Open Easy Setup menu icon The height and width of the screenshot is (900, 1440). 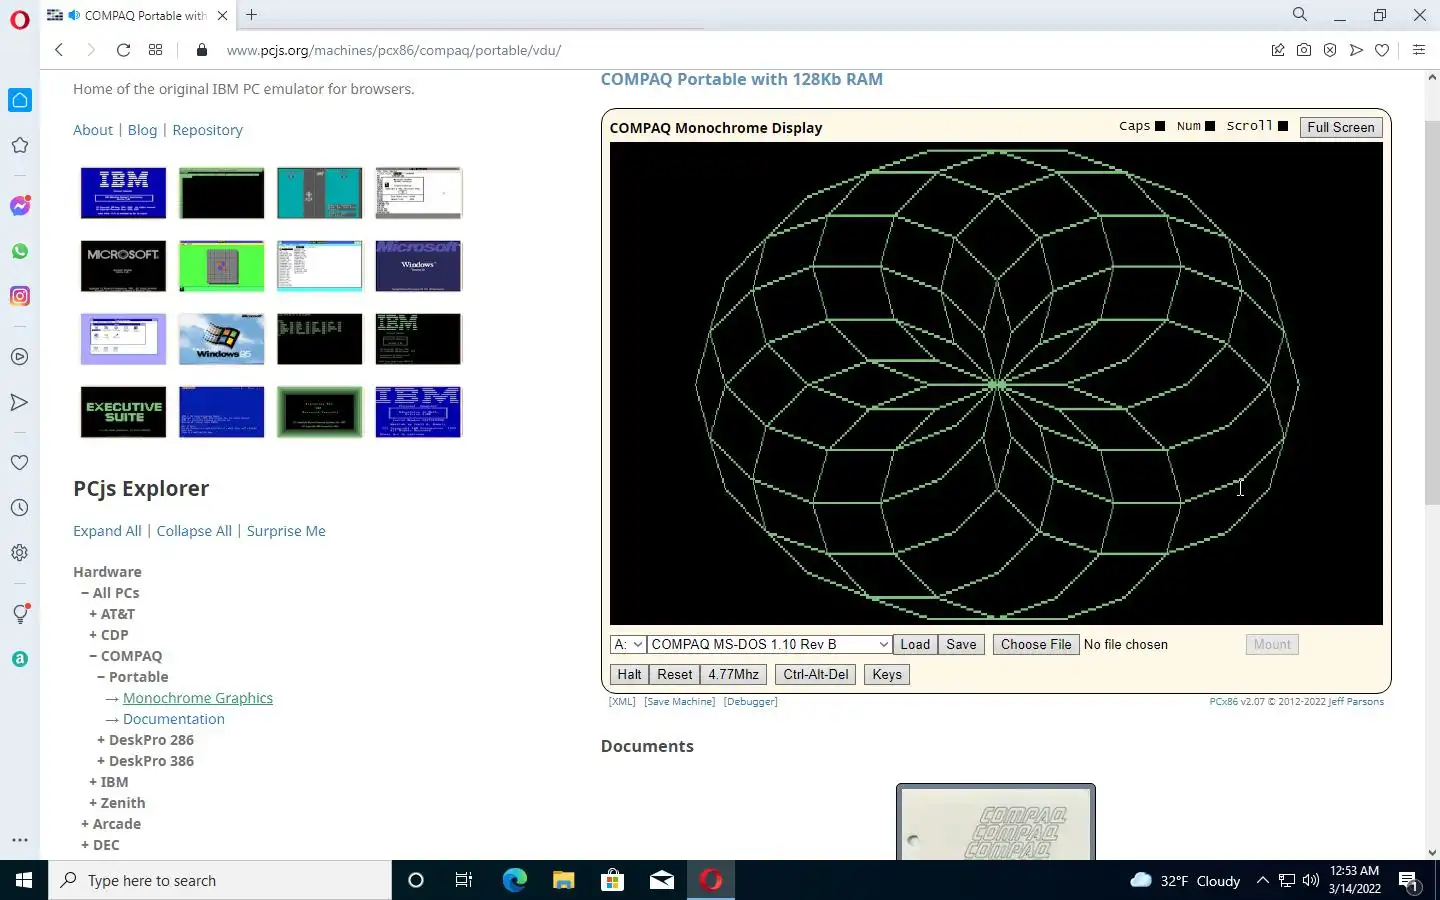click(1419, 50)
